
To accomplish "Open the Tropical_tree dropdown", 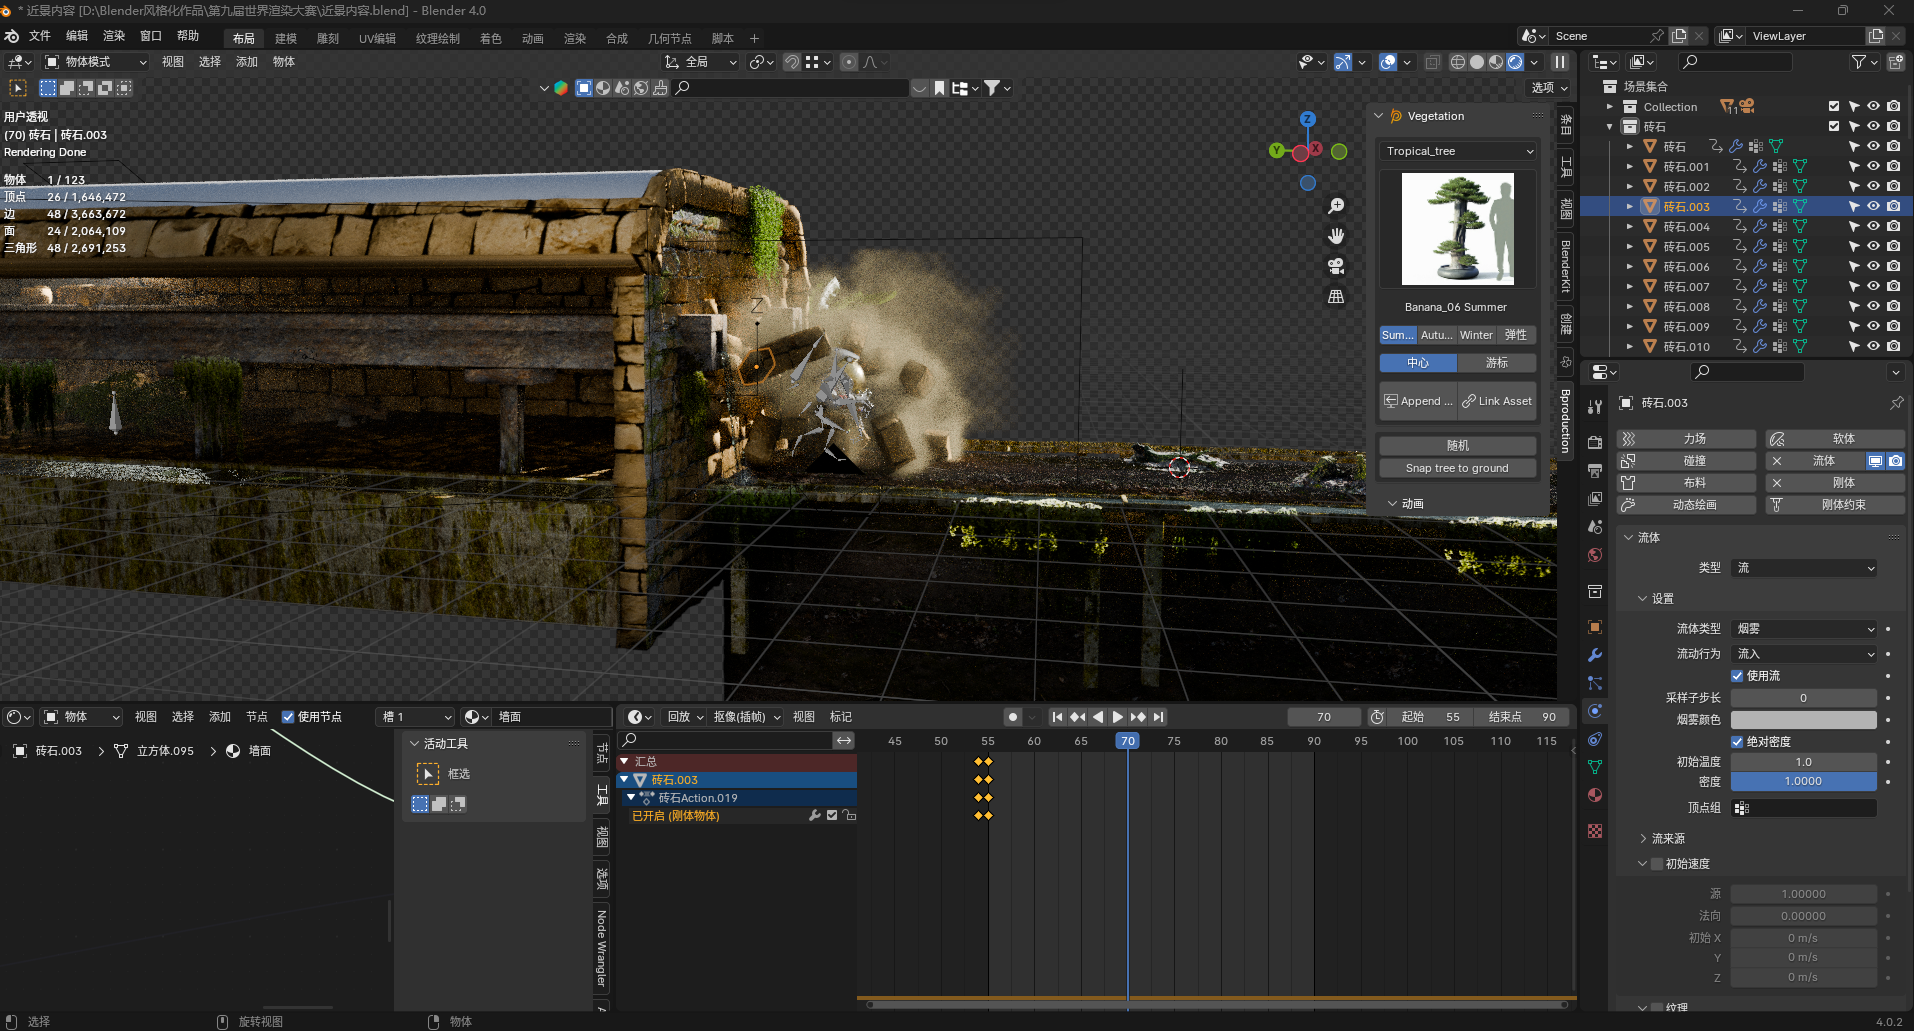I will click(1456, 151).
